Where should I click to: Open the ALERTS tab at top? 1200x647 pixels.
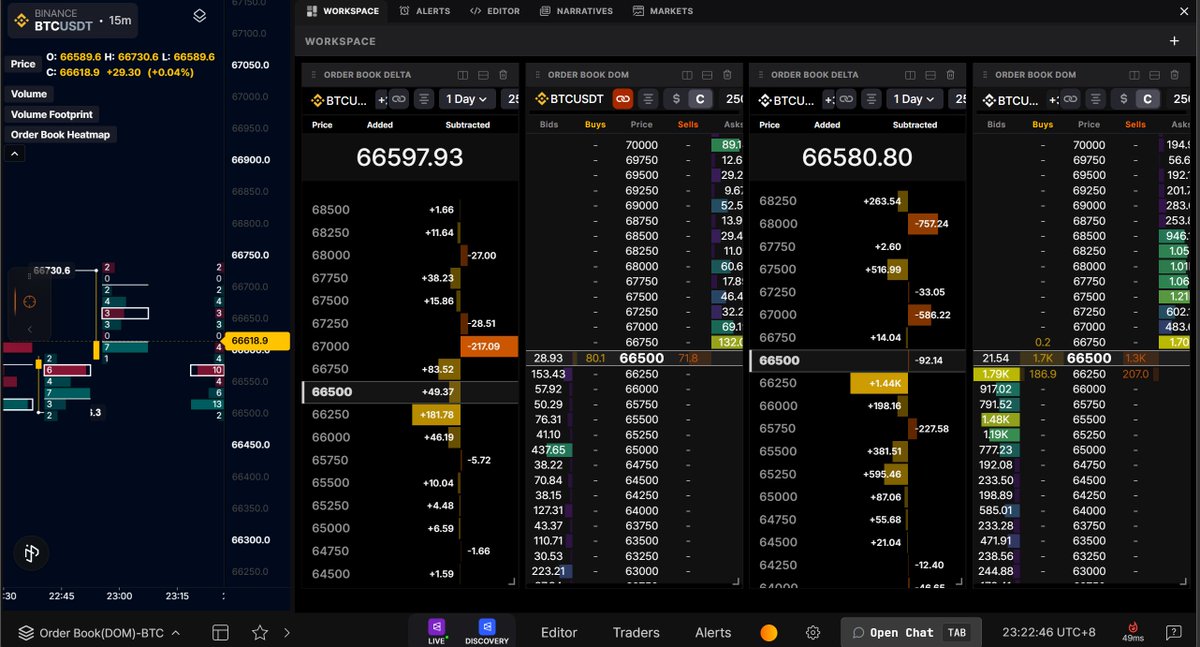point(425,11)
